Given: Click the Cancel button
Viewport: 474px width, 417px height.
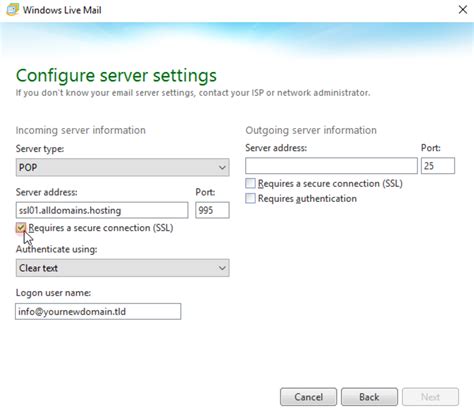Looking at the screenshot, I should (x=308, y=397).
